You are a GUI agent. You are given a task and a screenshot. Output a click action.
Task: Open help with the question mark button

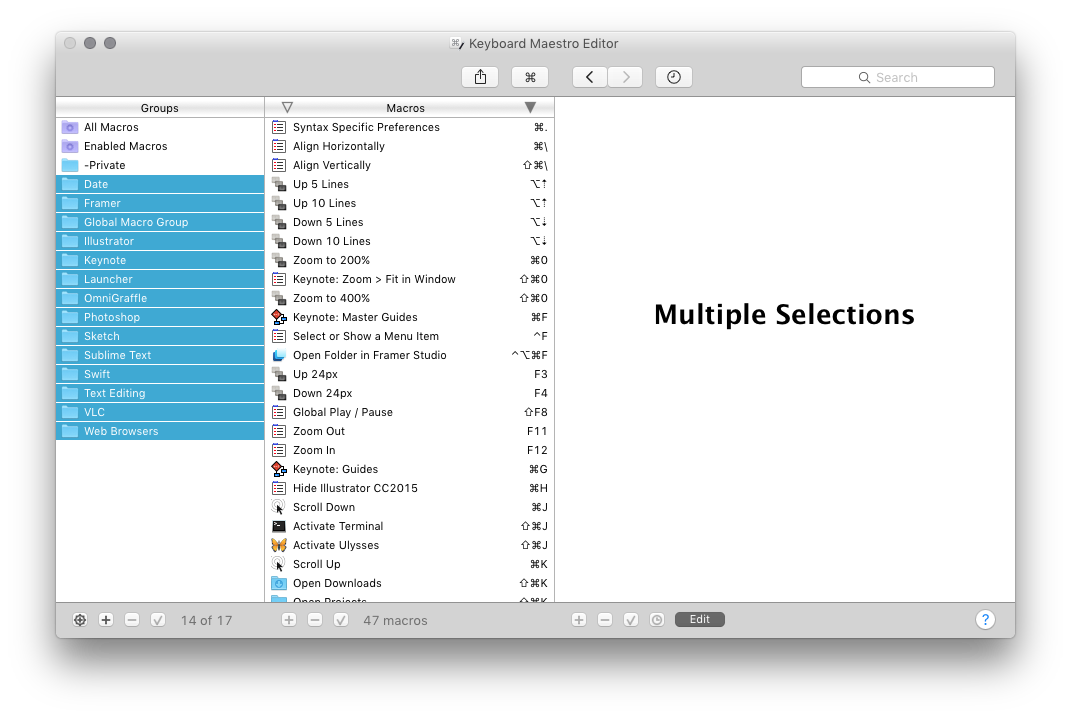pyautogui.click(x=985, y=620)
